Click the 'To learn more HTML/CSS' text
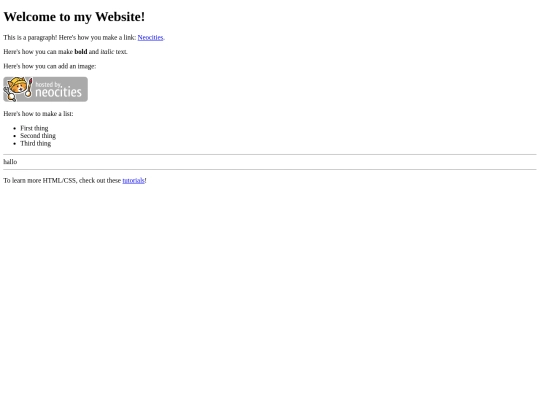 coord(39,180)
